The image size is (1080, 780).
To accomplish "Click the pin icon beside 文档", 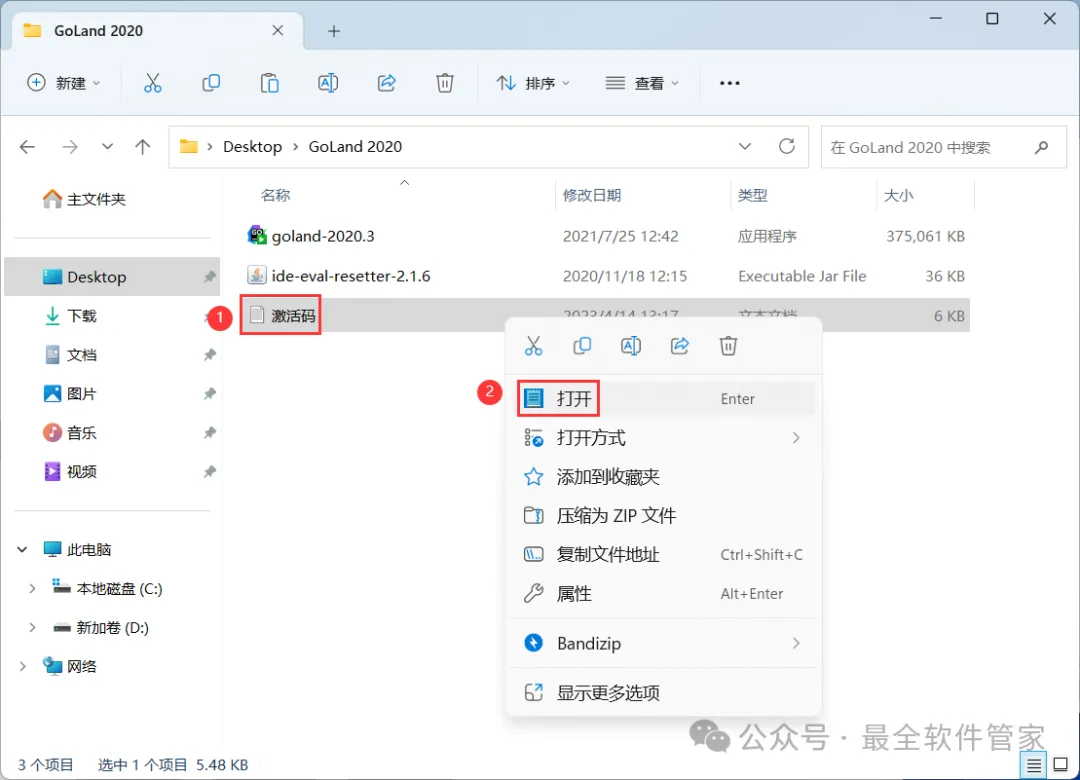I will point(209,355).
